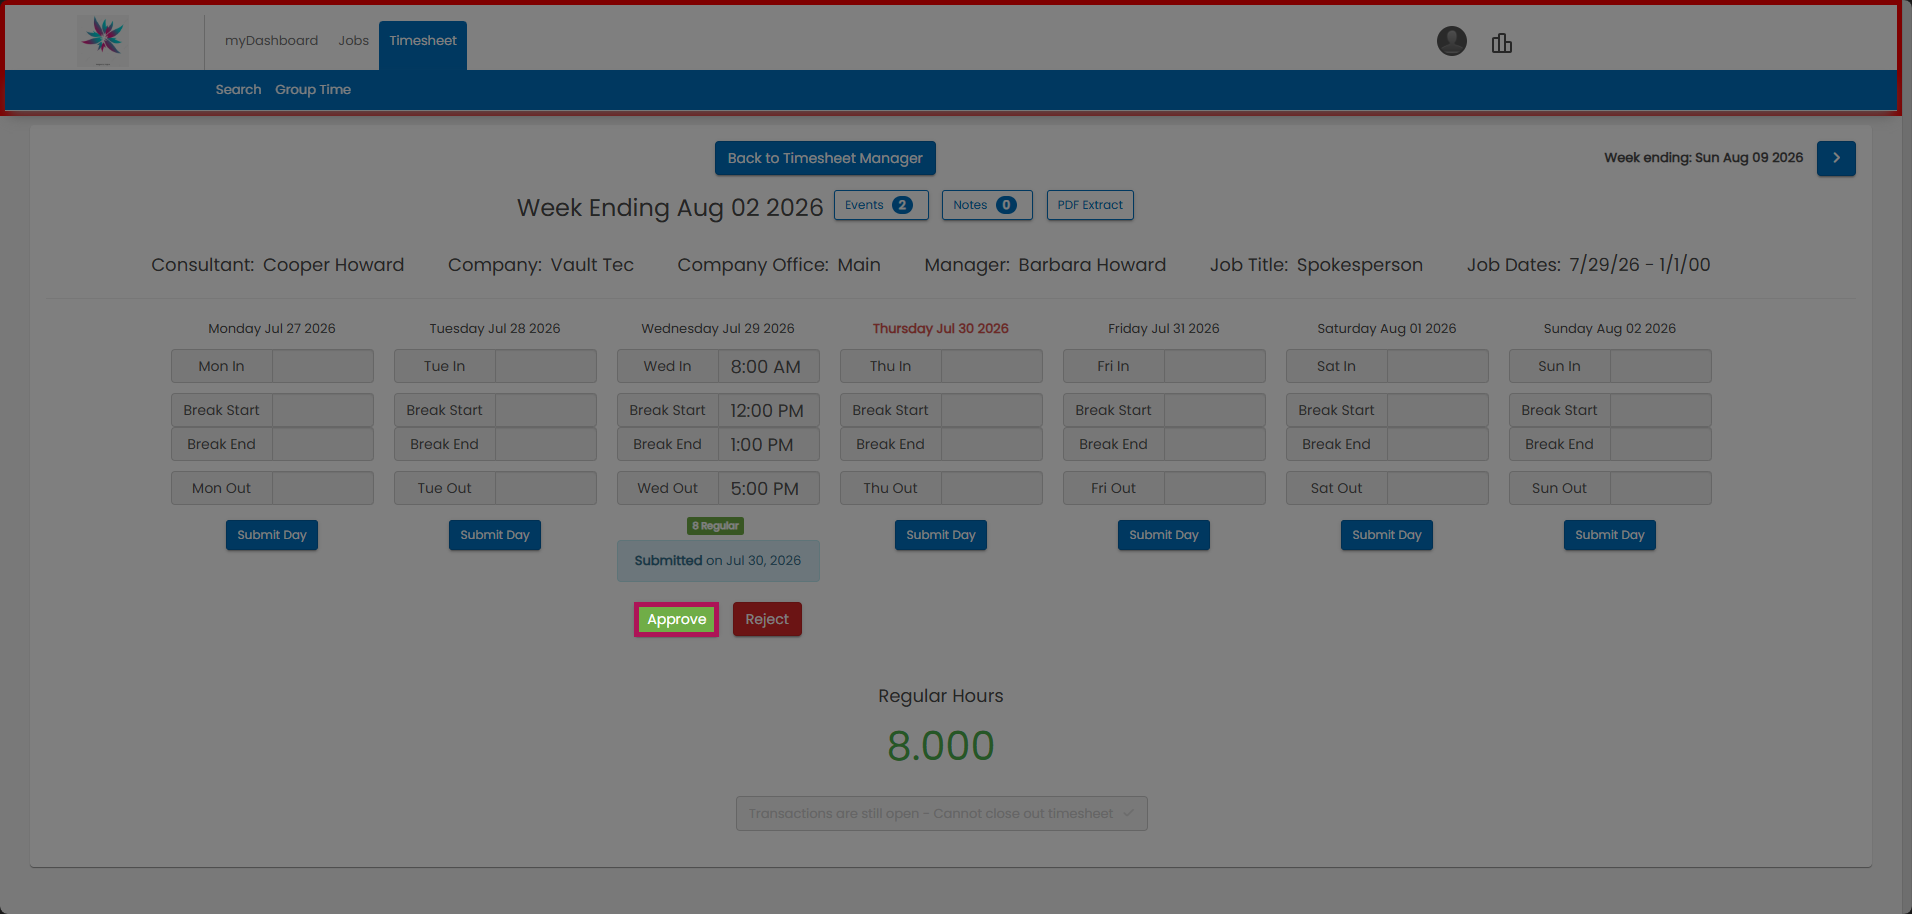
Task: Click the Week ending Sun Aug 09 2026 label
Action: tap(1703, 158)
